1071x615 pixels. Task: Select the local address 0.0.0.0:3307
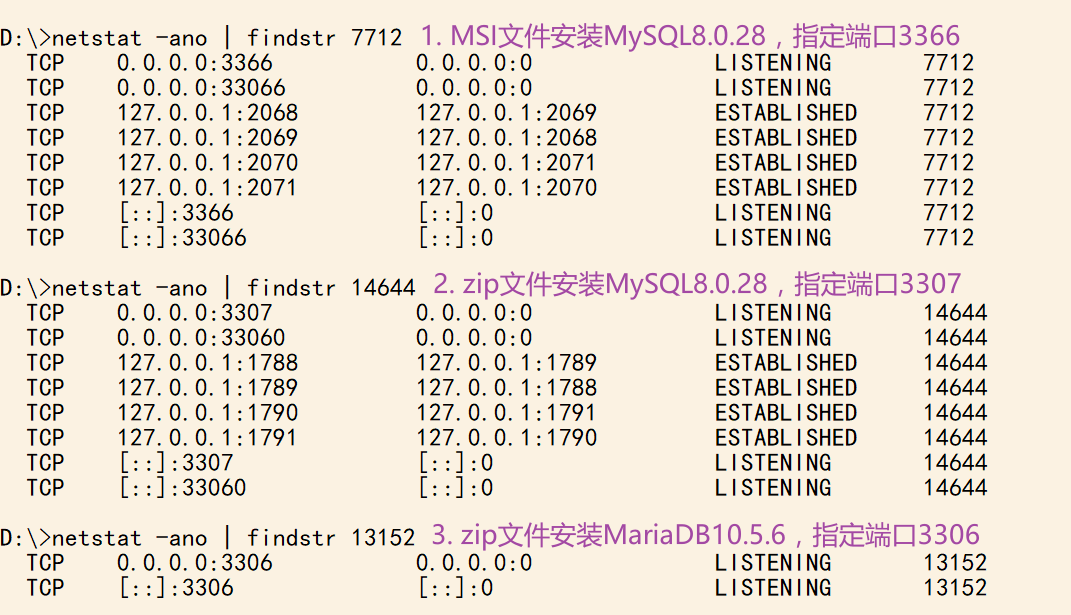(x=195, y=313)
